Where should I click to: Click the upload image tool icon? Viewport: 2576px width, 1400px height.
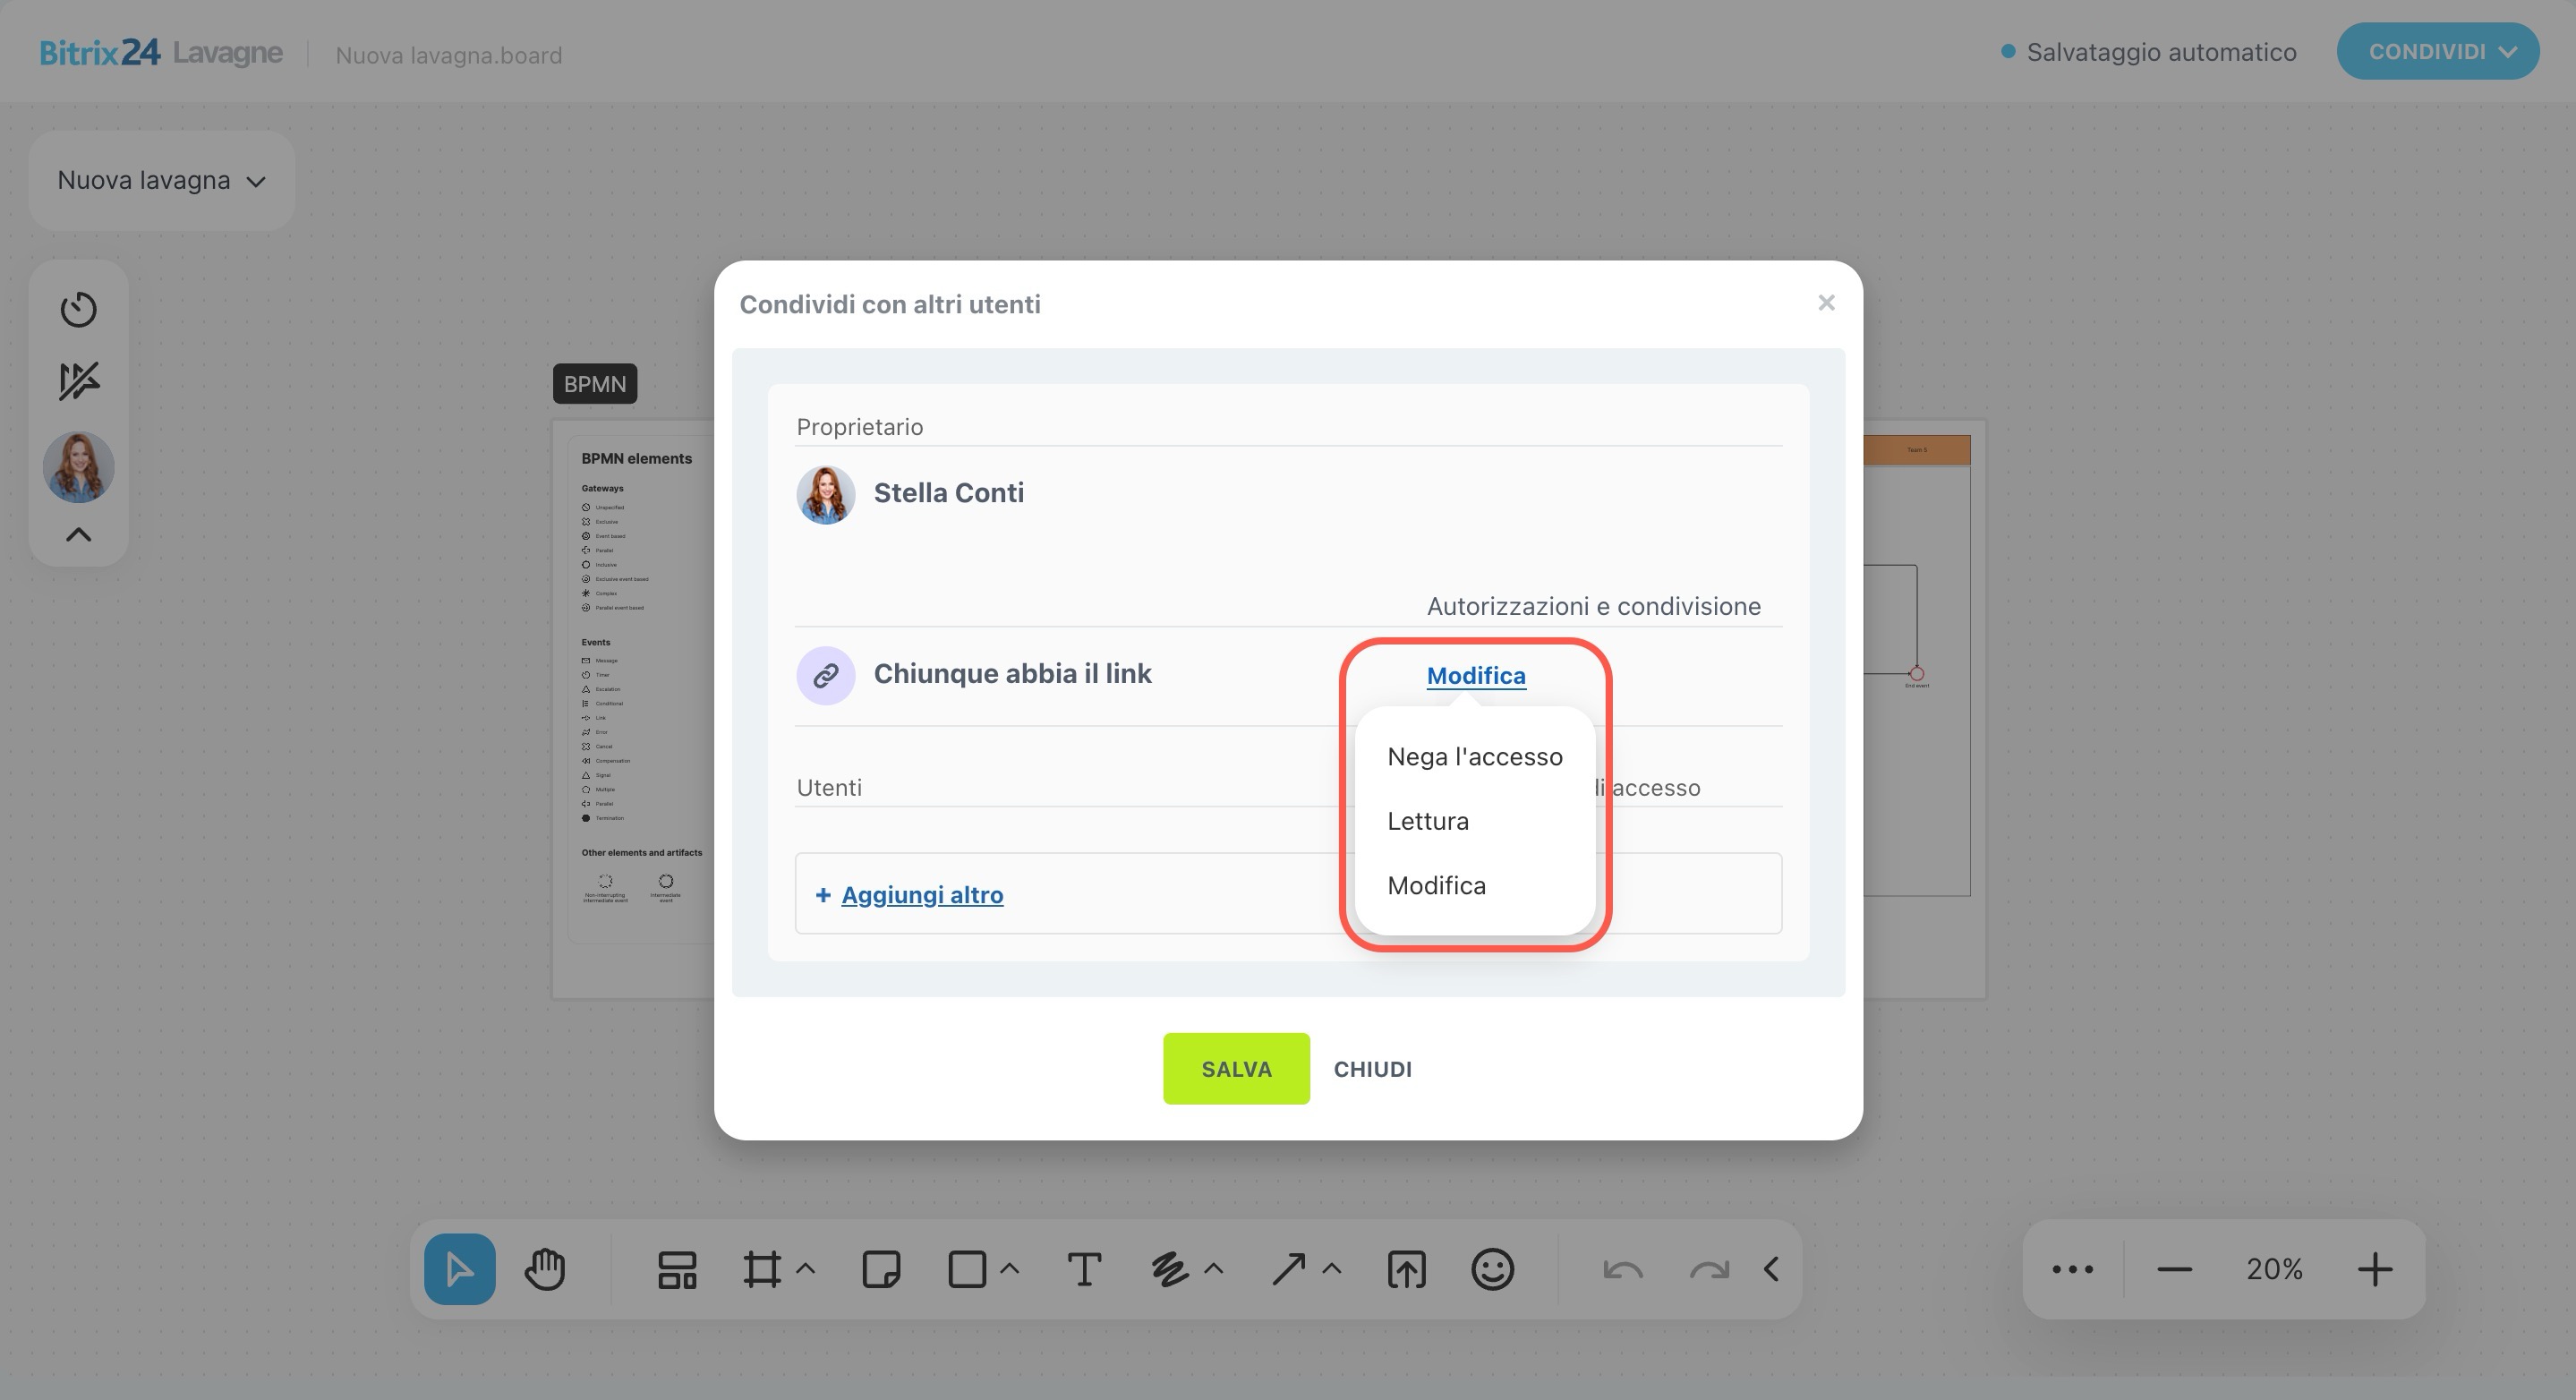click(1406, 1269)
